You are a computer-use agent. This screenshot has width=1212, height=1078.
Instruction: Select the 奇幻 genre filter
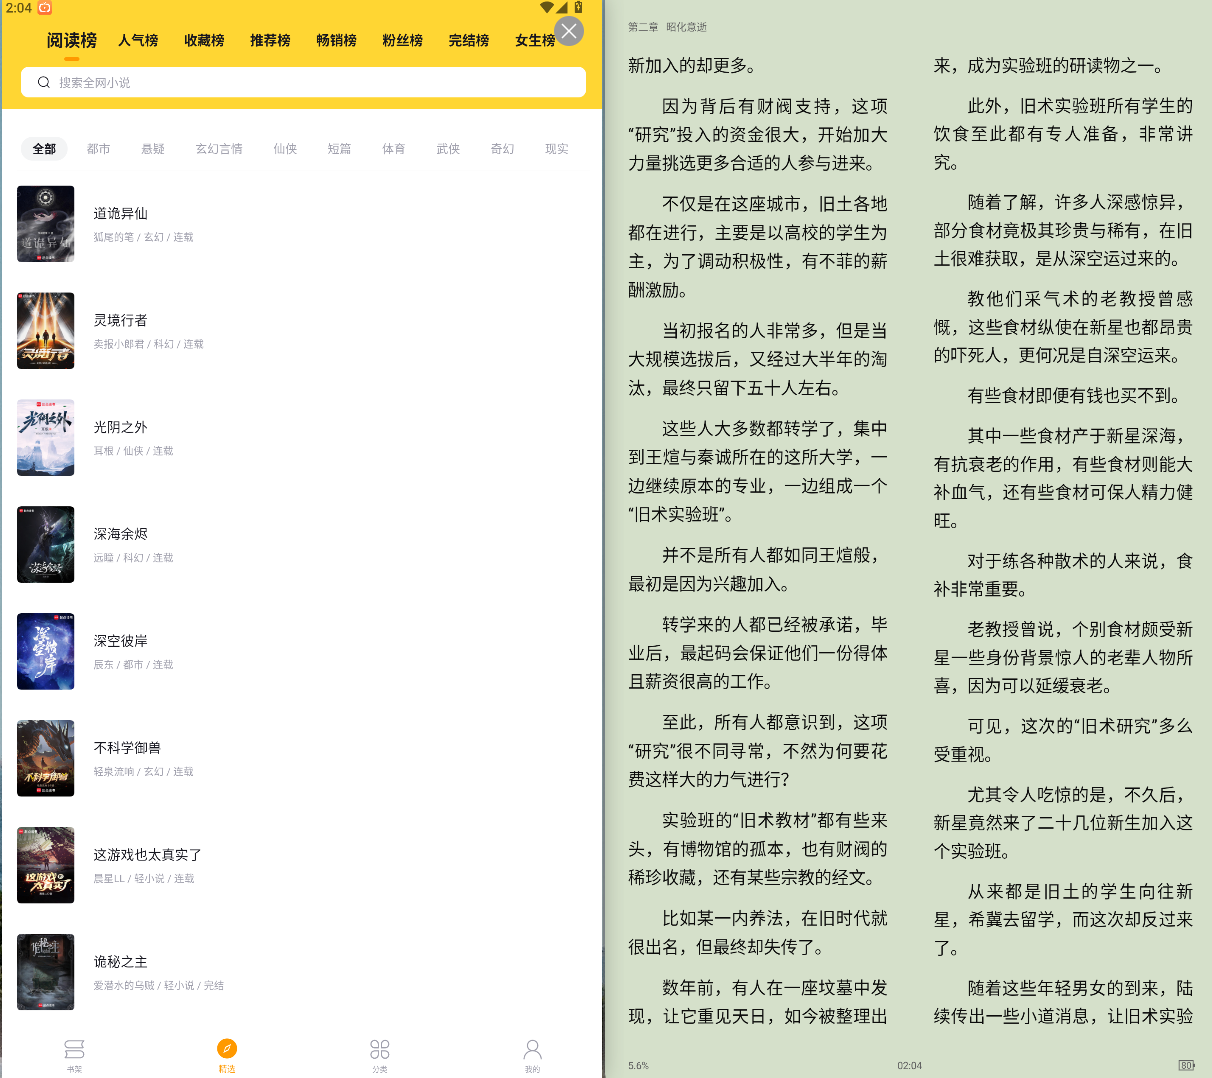[502, 149]
